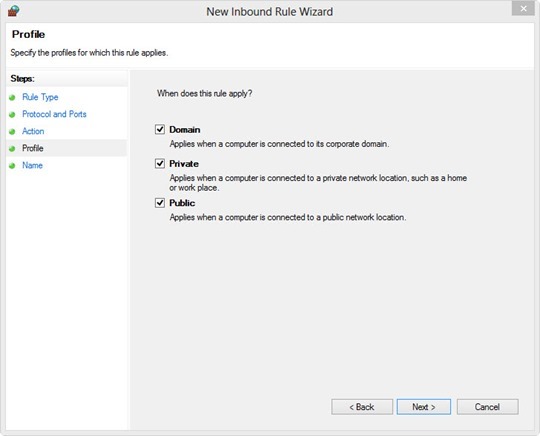Uncheck the Private profile checkbox
This screenshot has height=436, width=540.
pos(160,163)
